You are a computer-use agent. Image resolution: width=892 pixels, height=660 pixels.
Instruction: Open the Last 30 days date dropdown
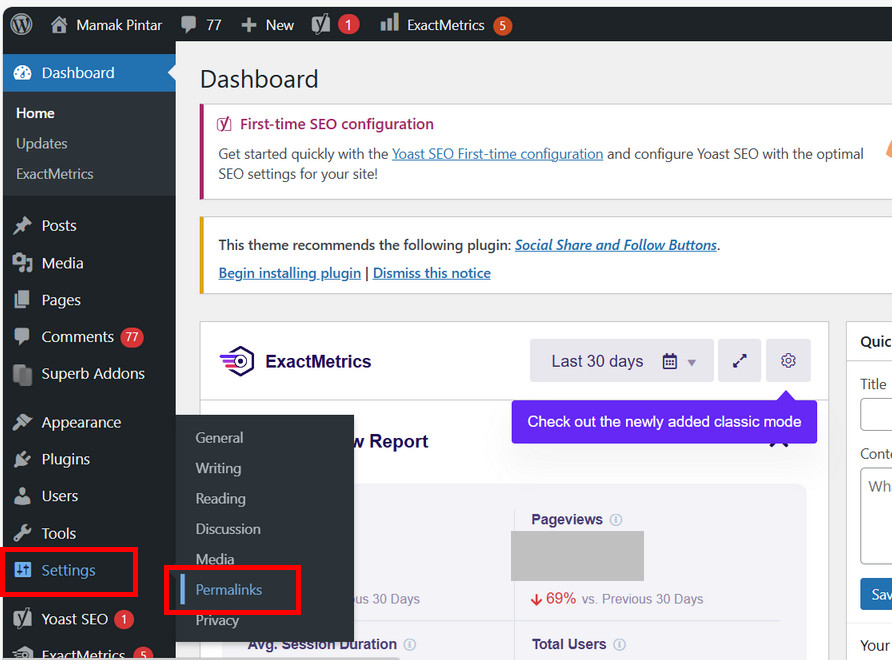(622, 361)
